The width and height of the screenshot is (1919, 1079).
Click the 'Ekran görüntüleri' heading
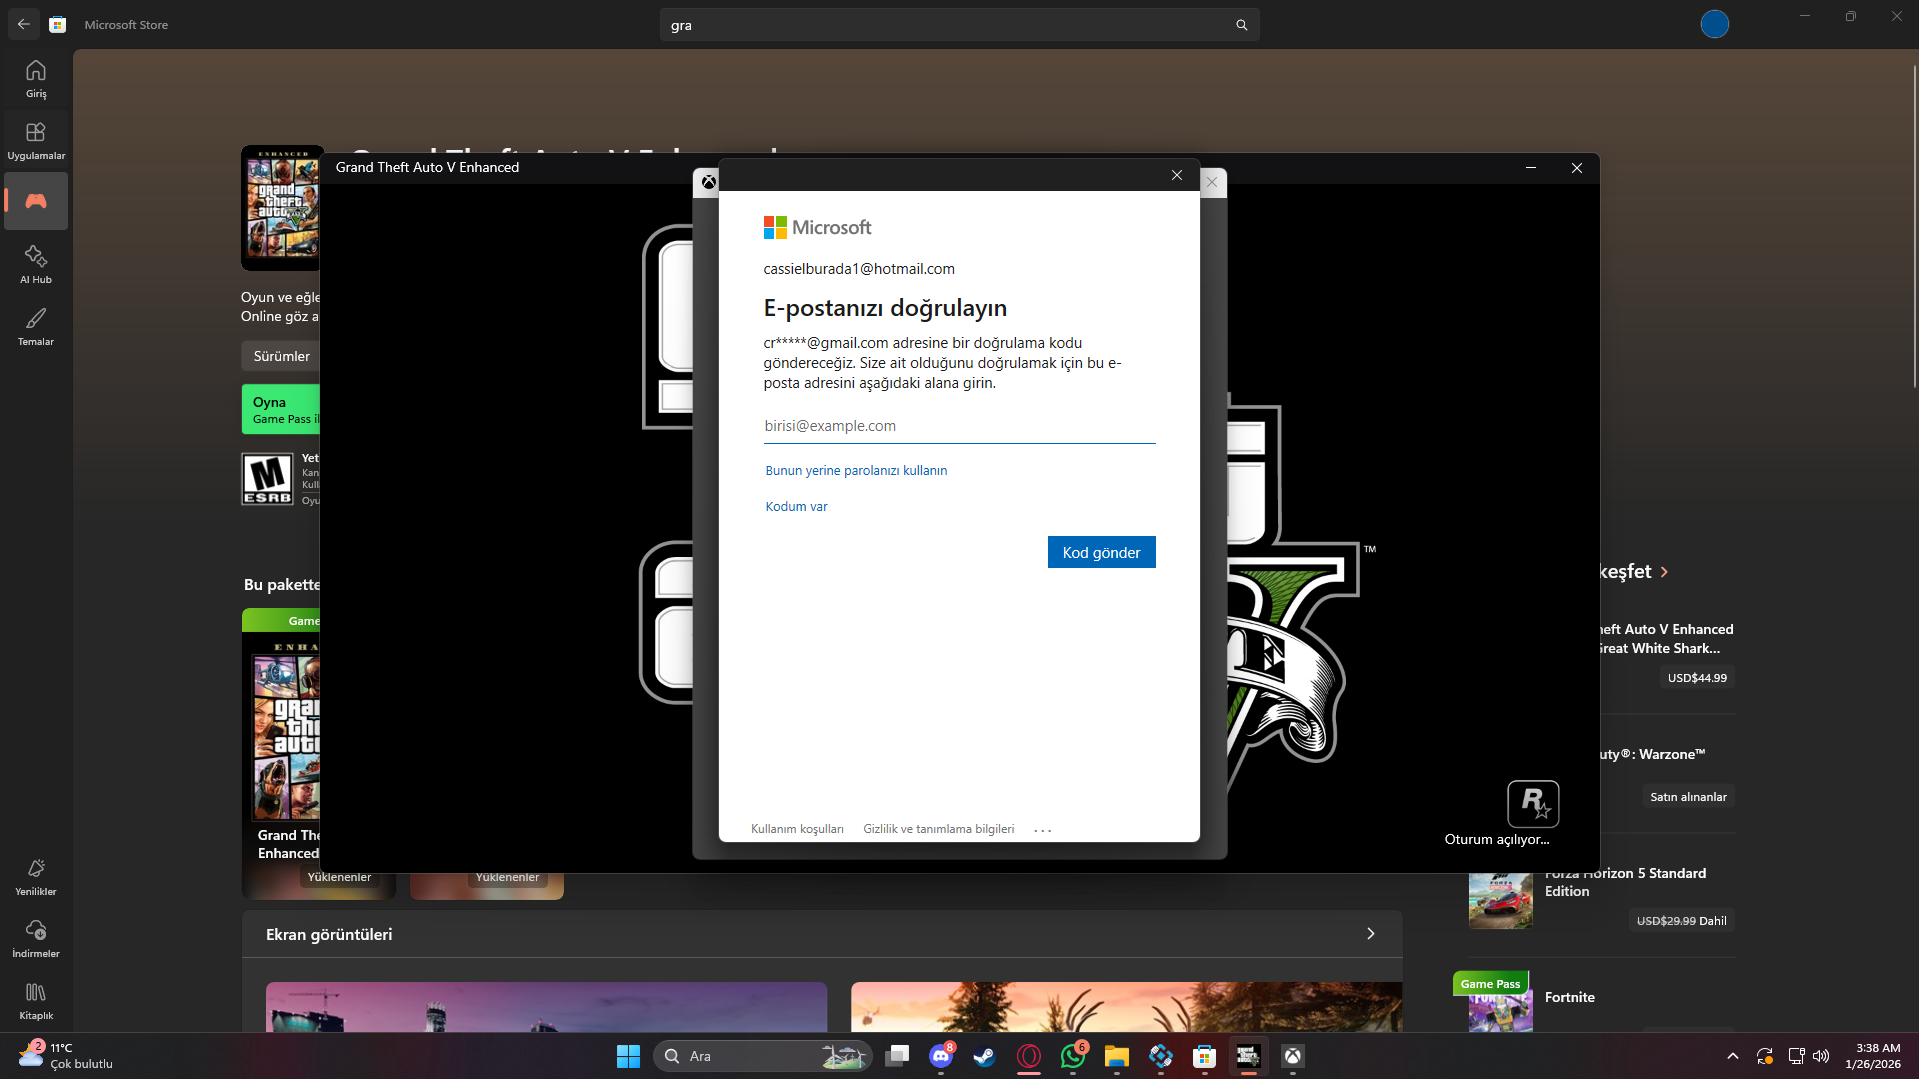tap(329, 934)
